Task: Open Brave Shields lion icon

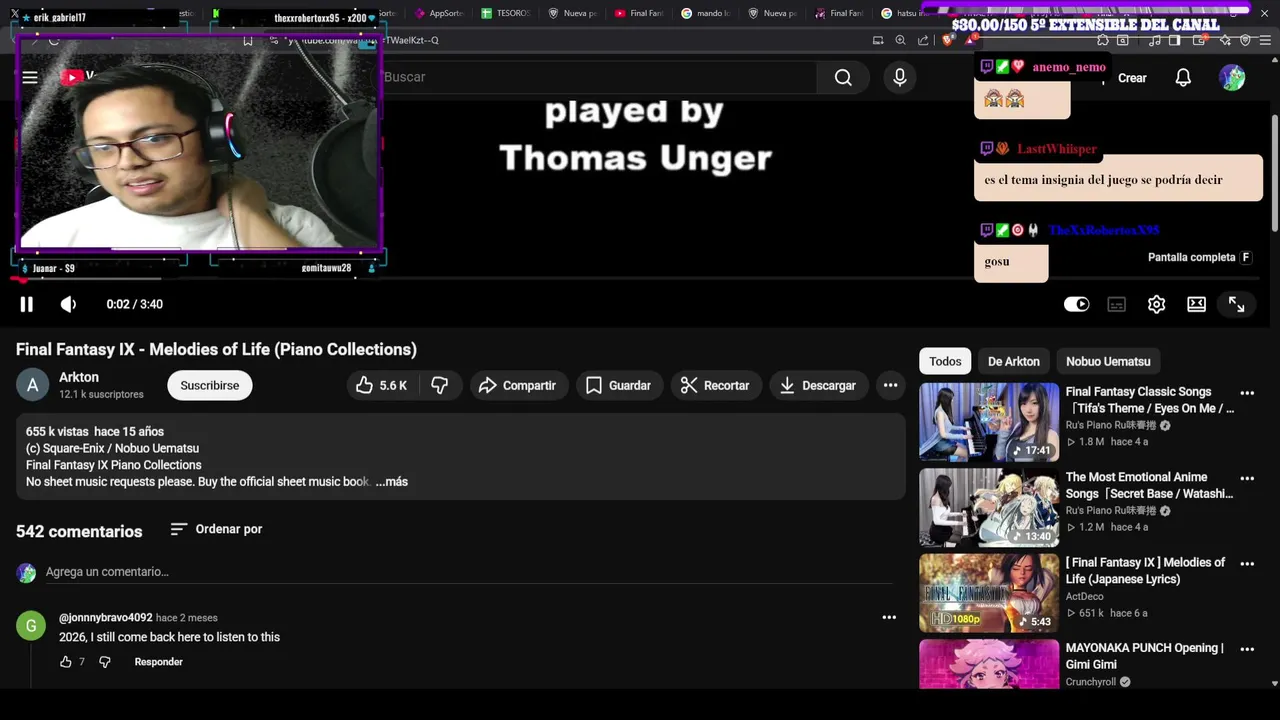Action: point(948,40)
